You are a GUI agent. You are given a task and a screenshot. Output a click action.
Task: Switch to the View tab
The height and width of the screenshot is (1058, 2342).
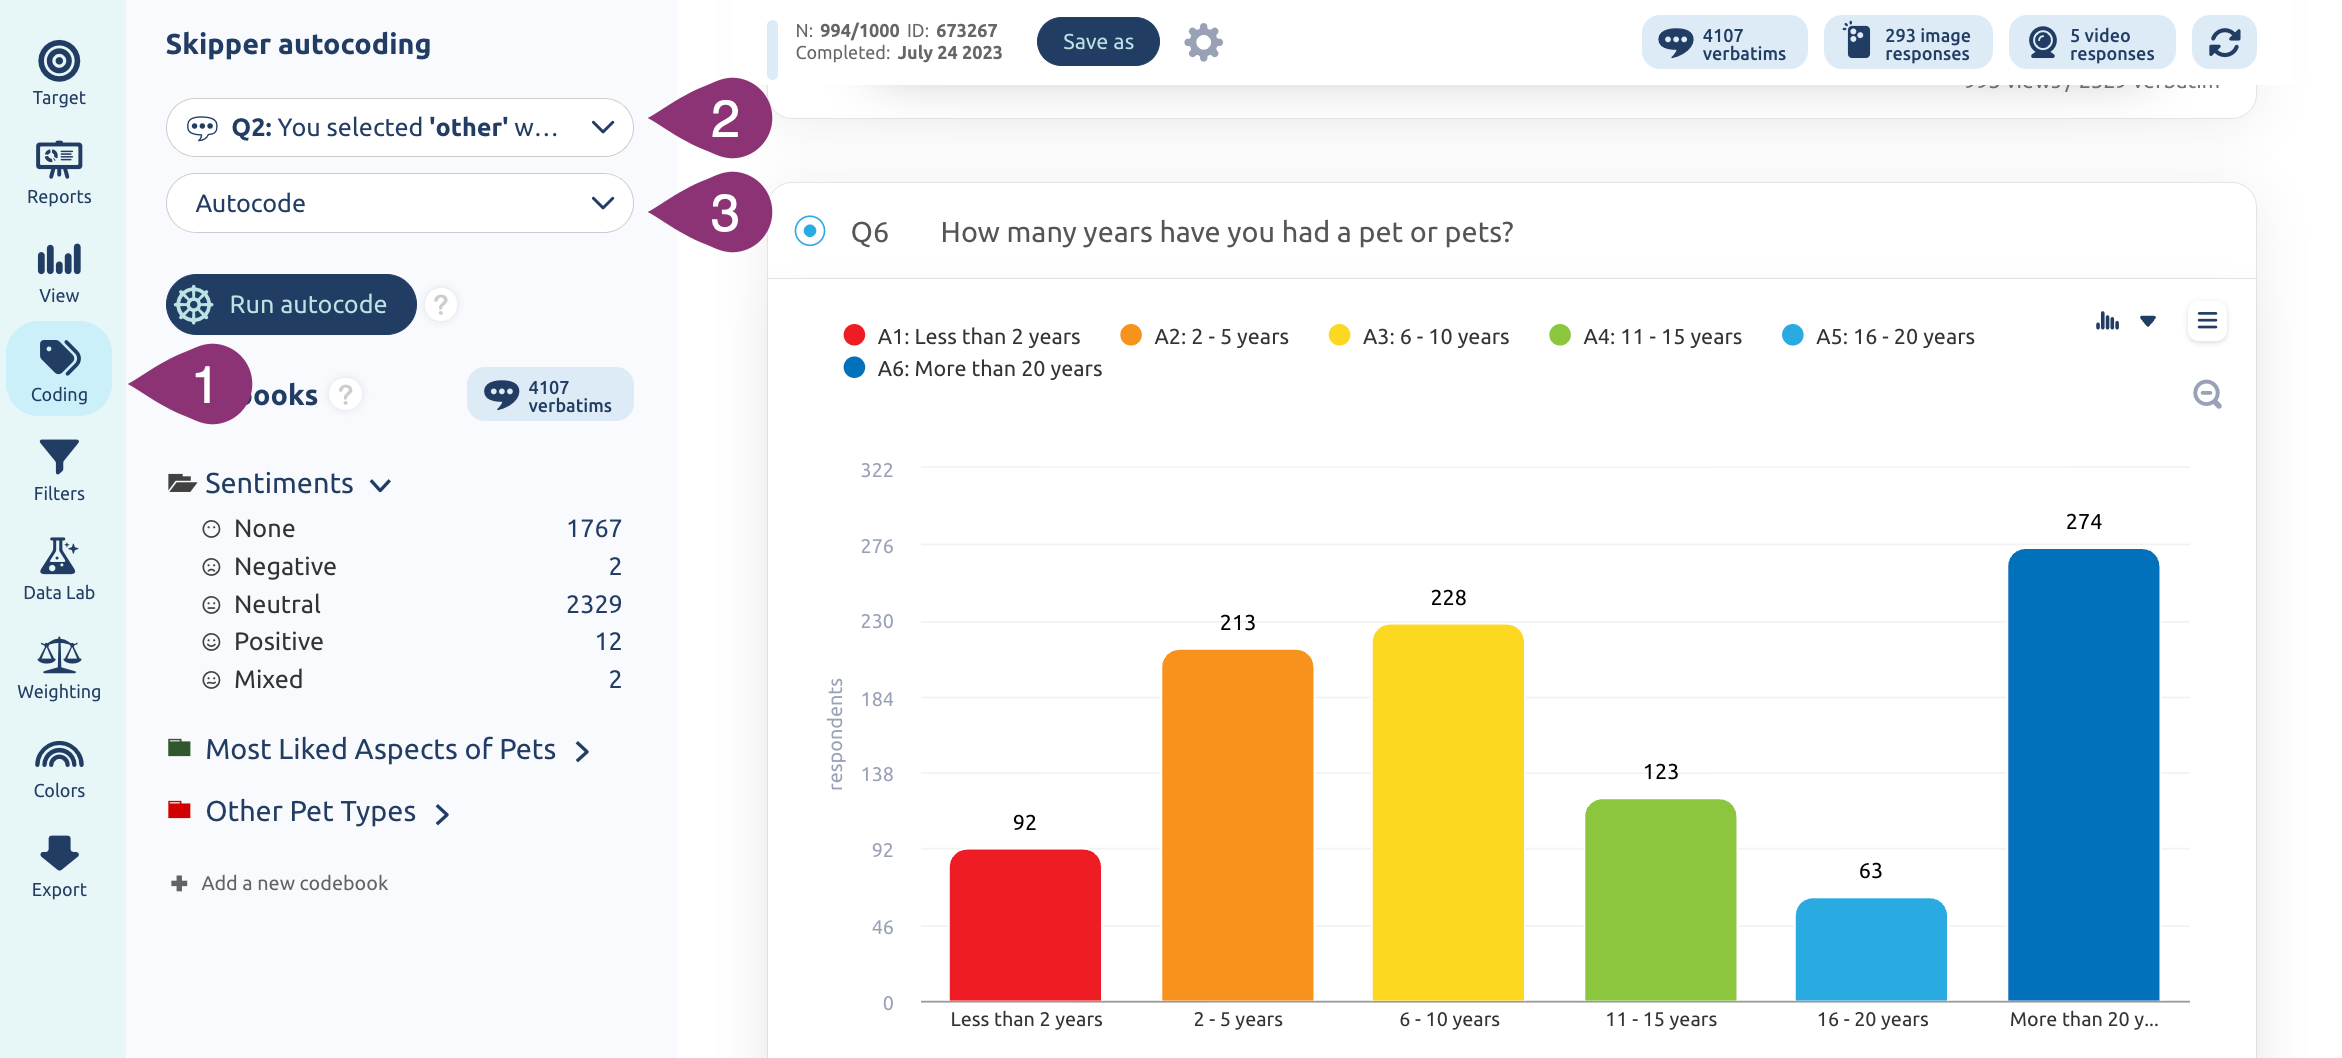[59, 271]
